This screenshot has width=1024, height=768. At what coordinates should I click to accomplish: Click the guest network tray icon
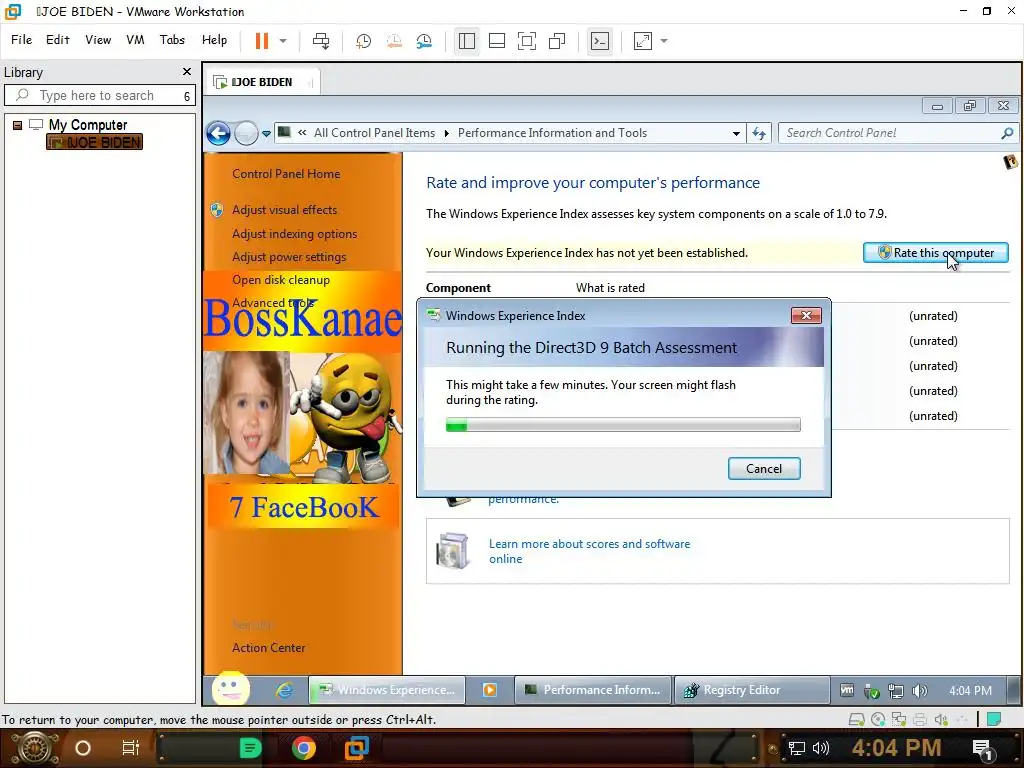pyautogui.click(x=895, y=691)
